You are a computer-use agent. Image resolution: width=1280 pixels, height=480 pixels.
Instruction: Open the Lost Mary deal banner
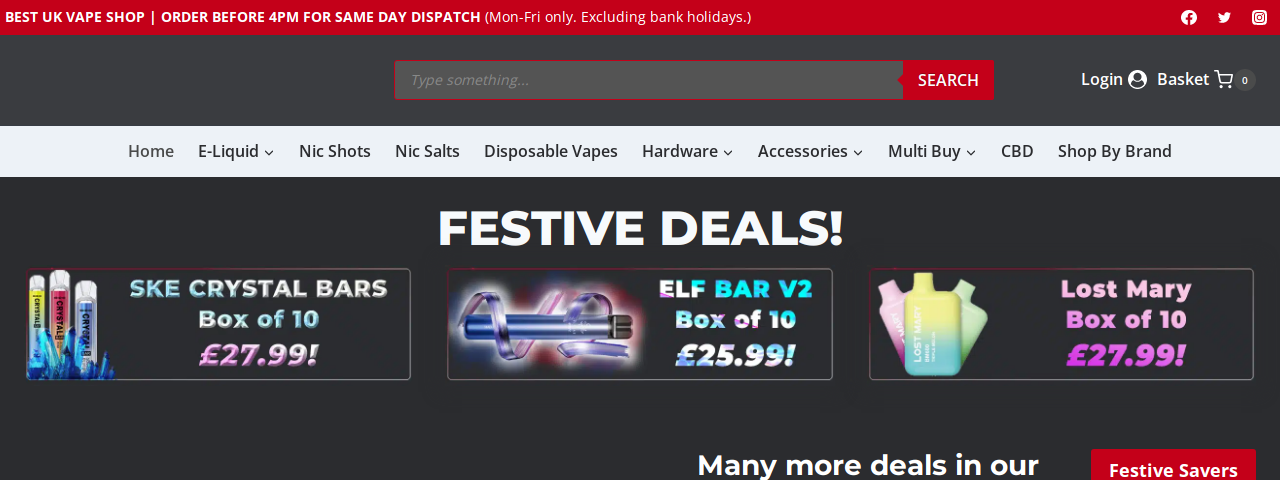click(x=1061, y=324)
